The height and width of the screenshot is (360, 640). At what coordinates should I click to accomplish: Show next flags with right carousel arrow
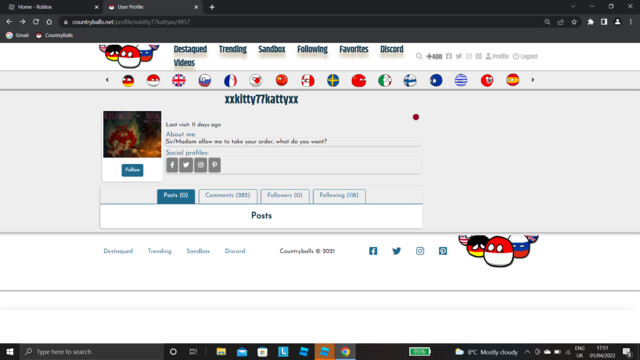[533, 80]
